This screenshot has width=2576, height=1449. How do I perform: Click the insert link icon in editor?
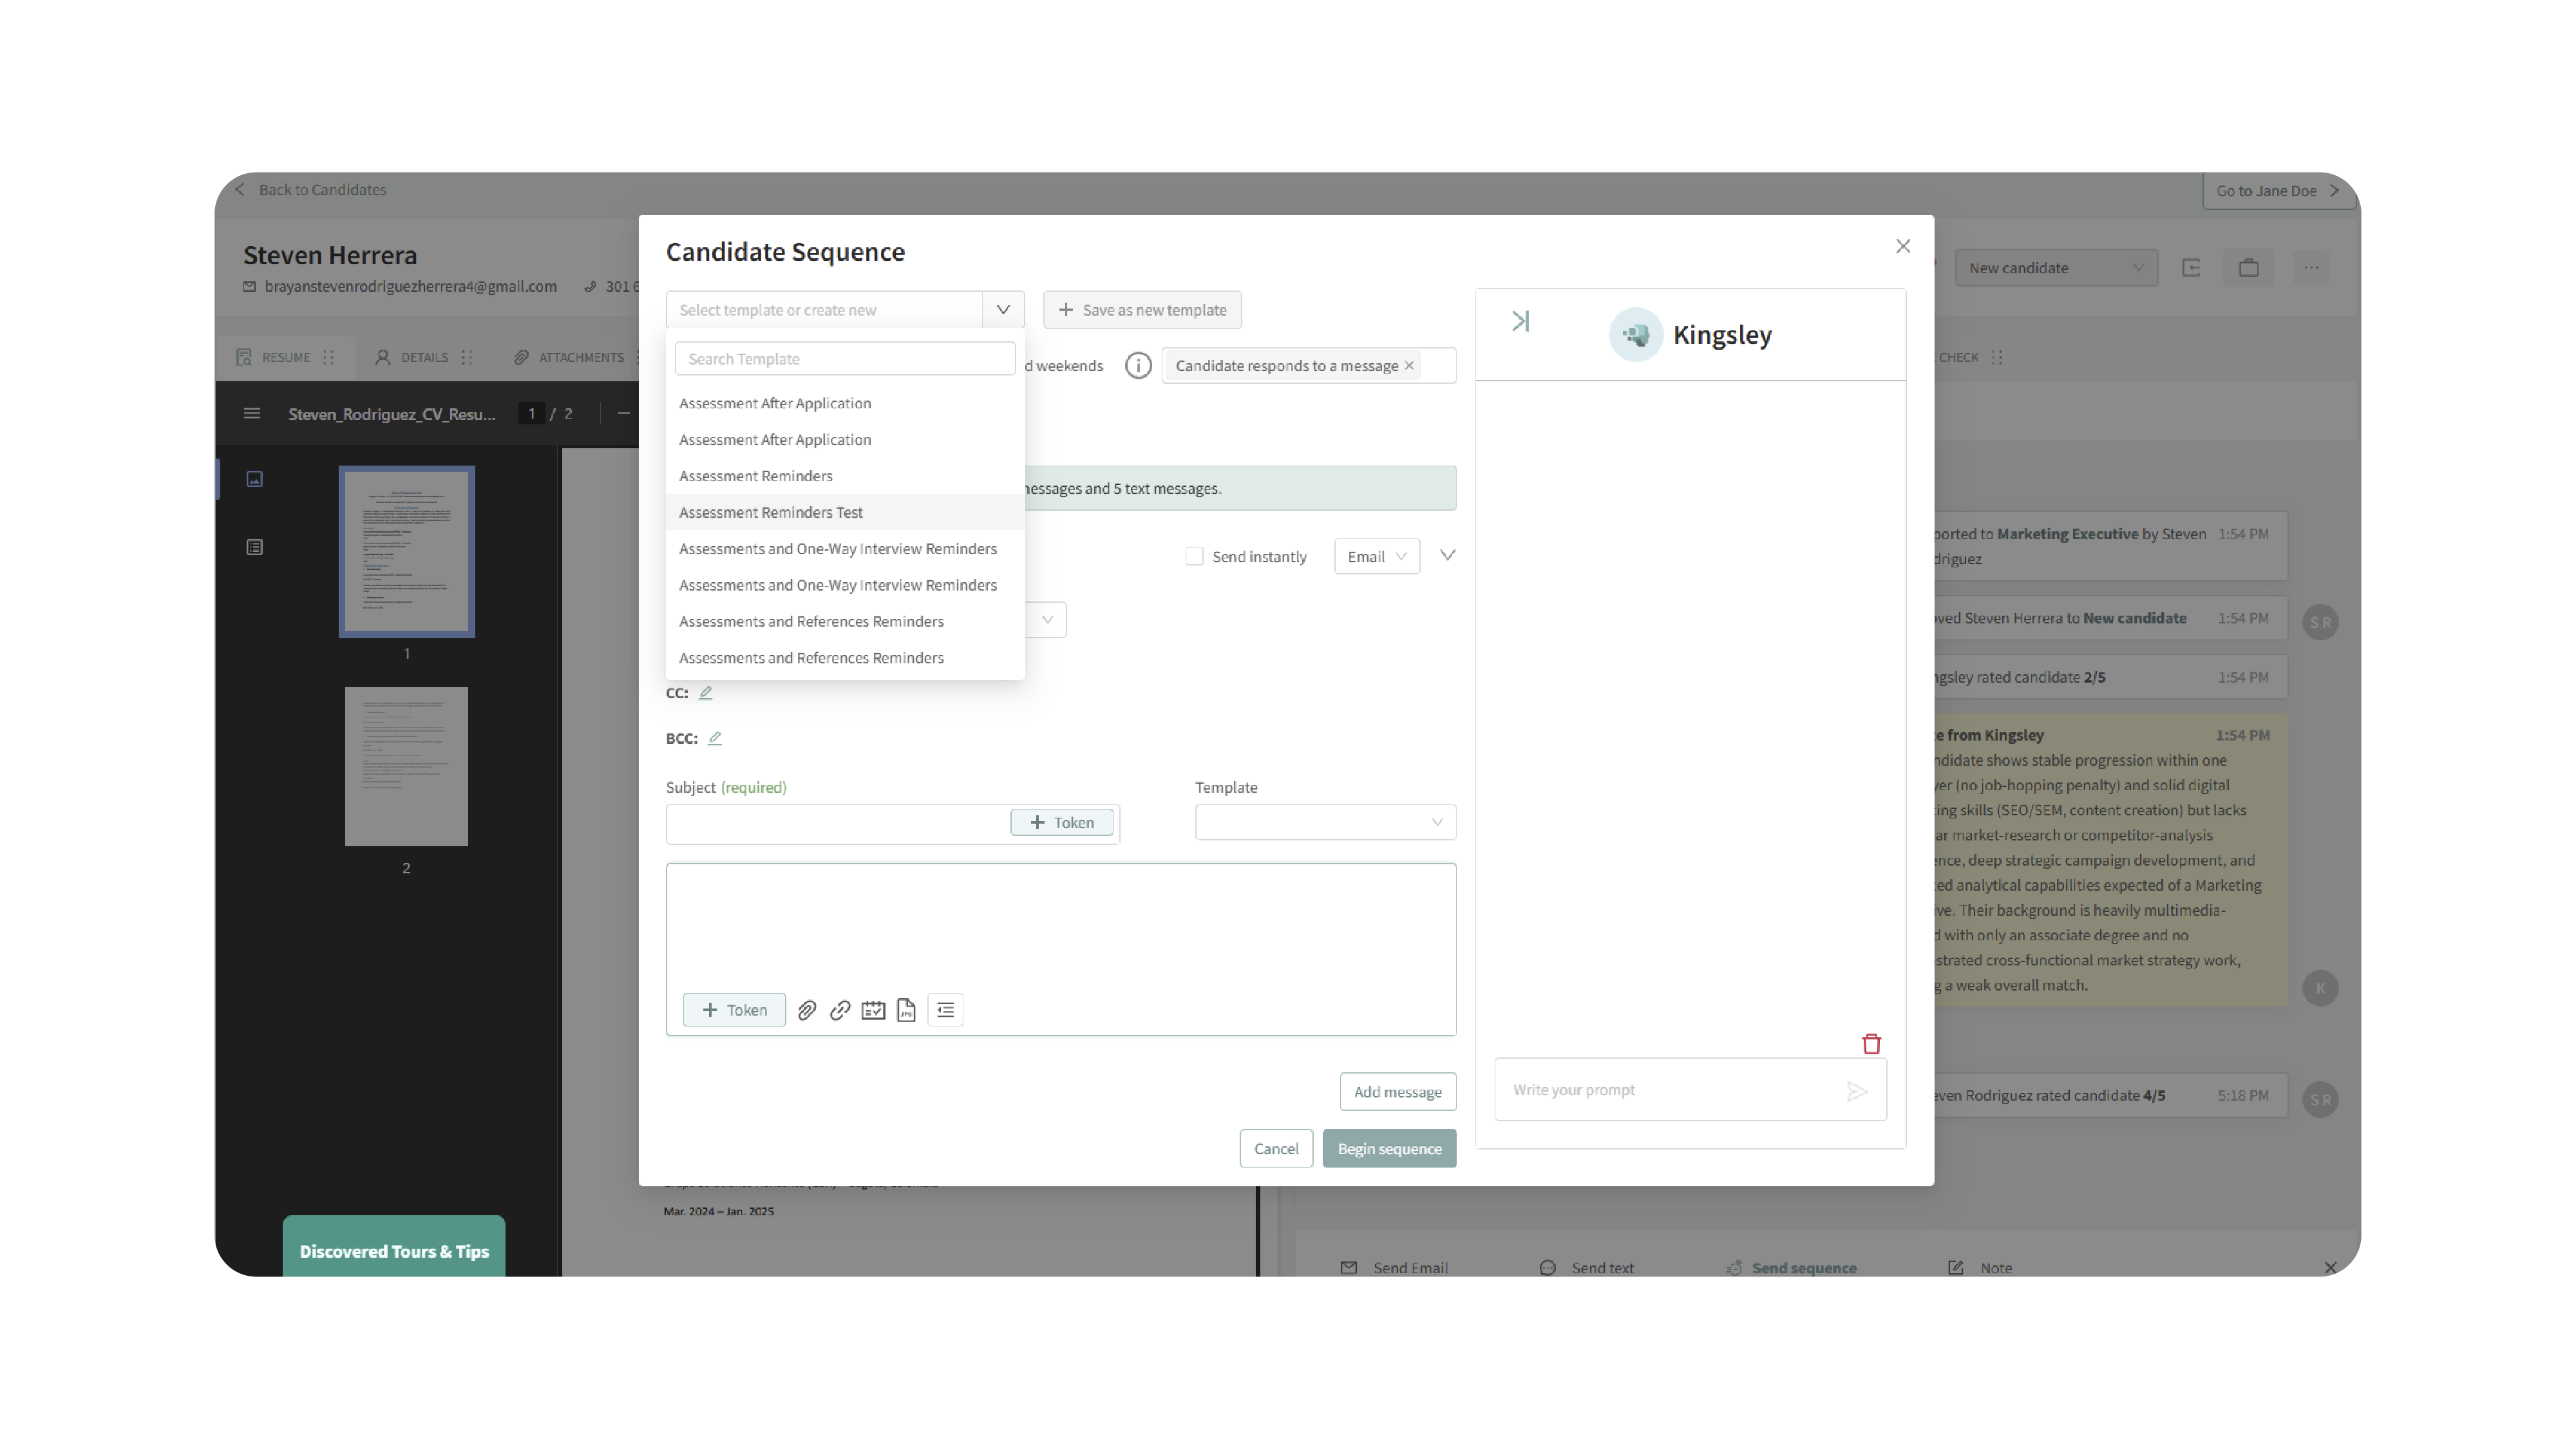[840, 1010]
